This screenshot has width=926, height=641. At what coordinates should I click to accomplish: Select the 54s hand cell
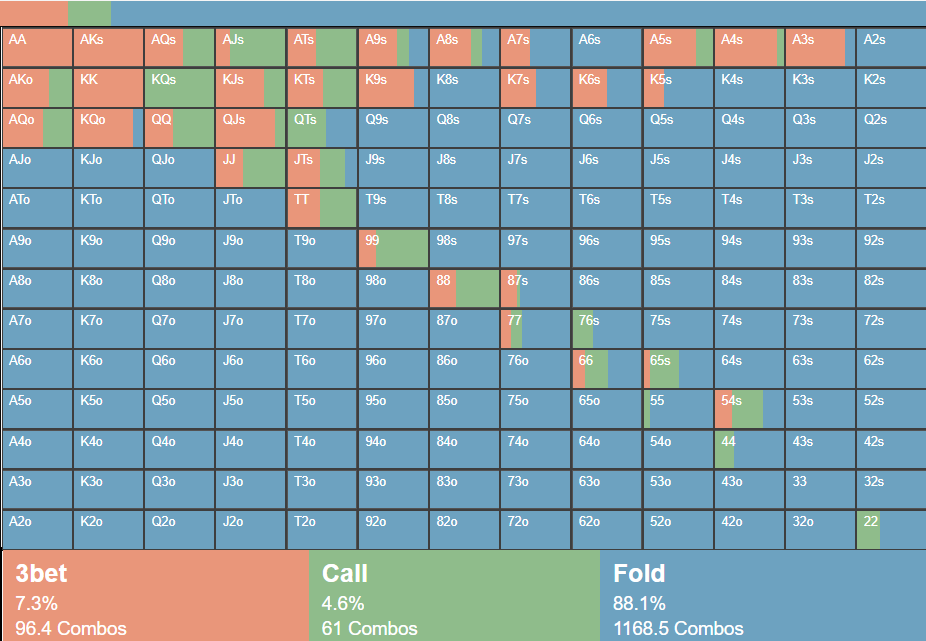[748, 408]
